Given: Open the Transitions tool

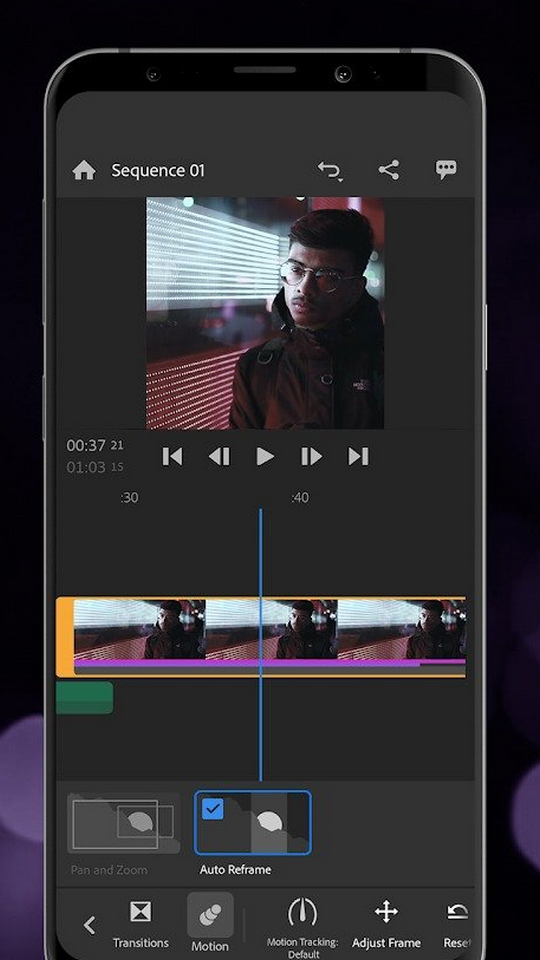Looking at the screenshot, I should pyautogui.click(x=140, y=924).
